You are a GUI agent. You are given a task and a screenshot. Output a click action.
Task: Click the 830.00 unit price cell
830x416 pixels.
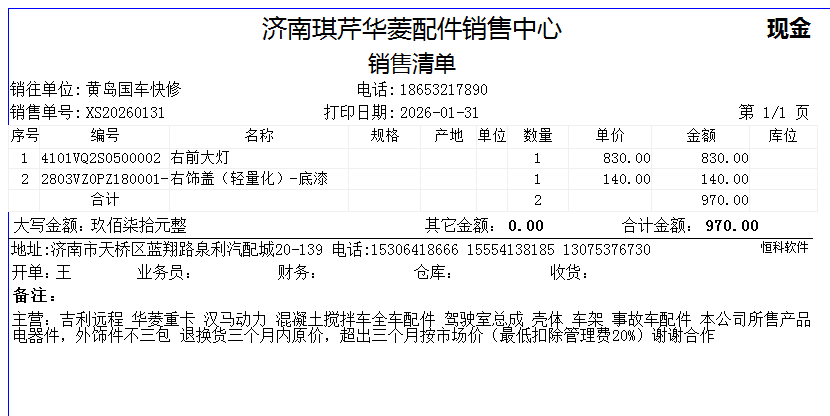627,158
